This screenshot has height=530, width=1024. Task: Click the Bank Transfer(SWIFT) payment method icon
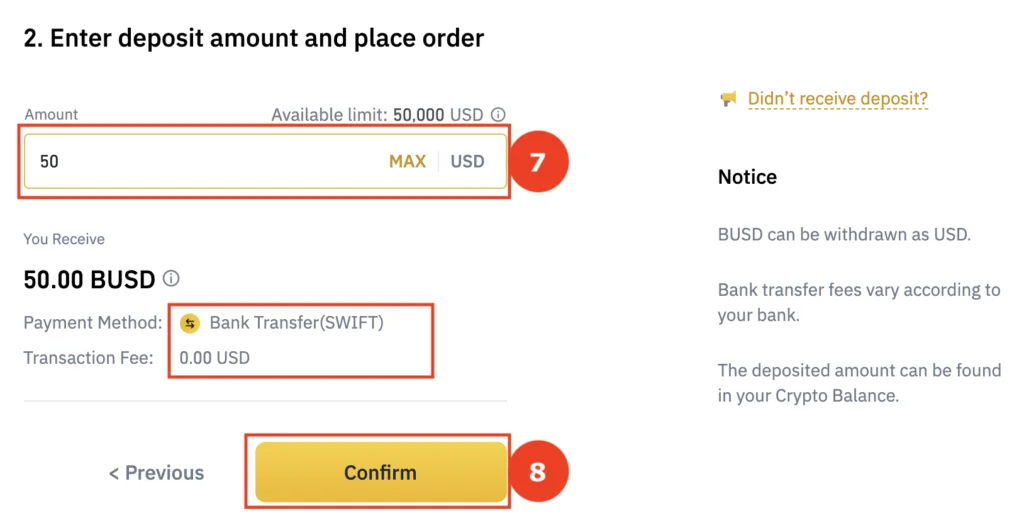tap(189, 323)
